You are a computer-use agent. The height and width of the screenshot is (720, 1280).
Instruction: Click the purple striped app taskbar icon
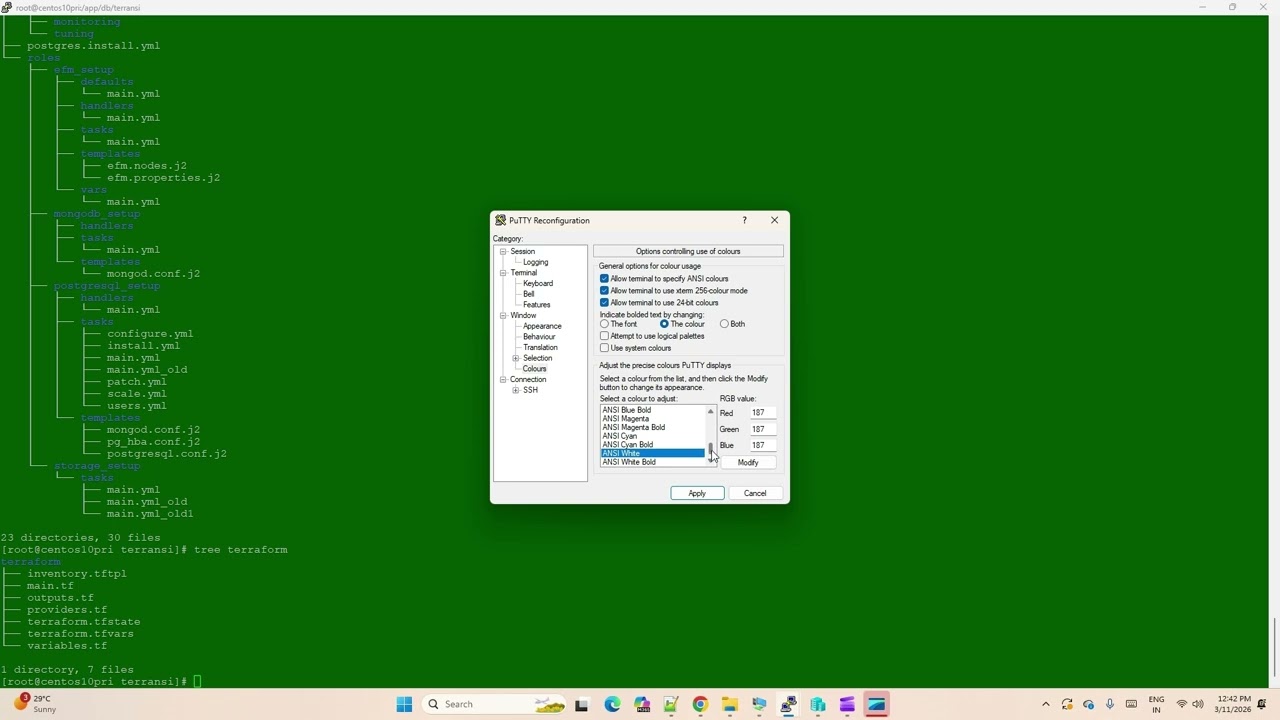click(x=848, y=704)
